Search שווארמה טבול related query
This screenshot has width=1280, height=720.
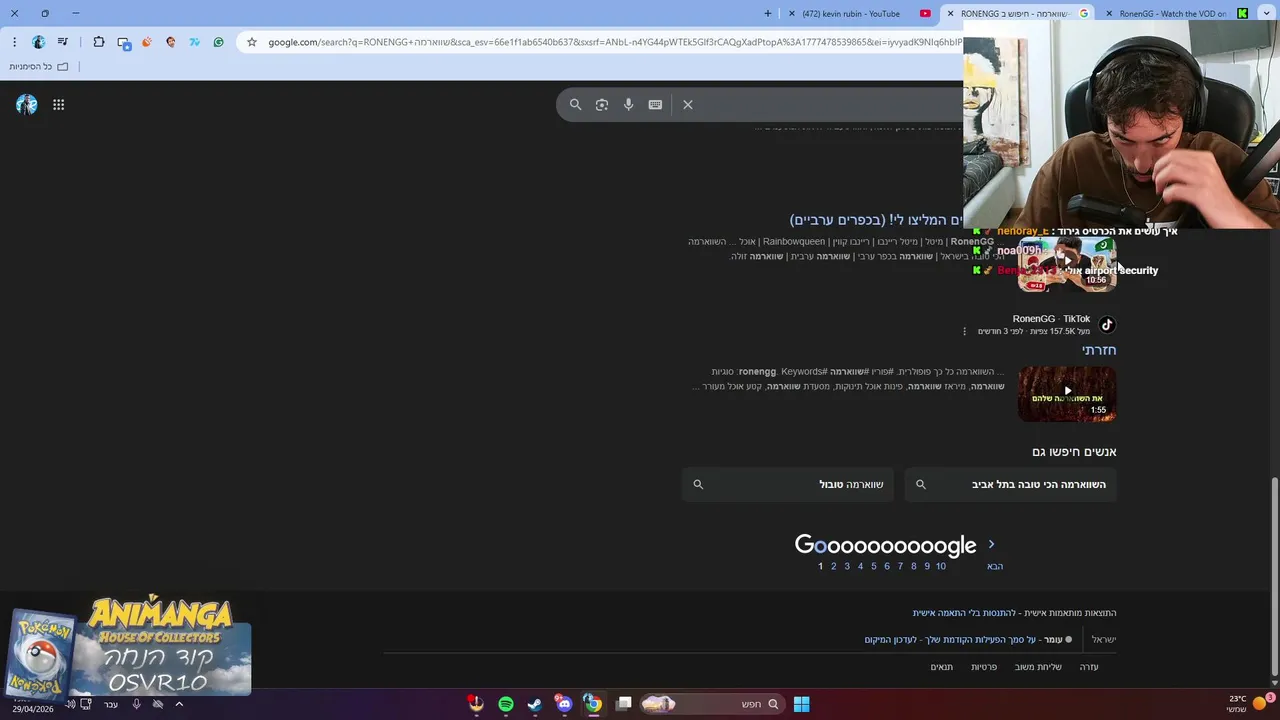click(x=788, y=484)
